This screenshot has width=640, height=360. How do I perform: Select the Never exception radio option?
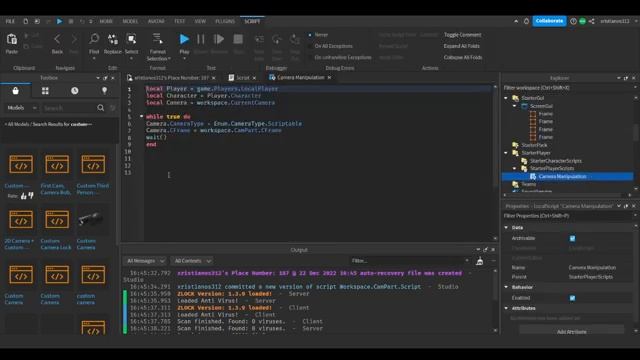[x=318, y=35]
